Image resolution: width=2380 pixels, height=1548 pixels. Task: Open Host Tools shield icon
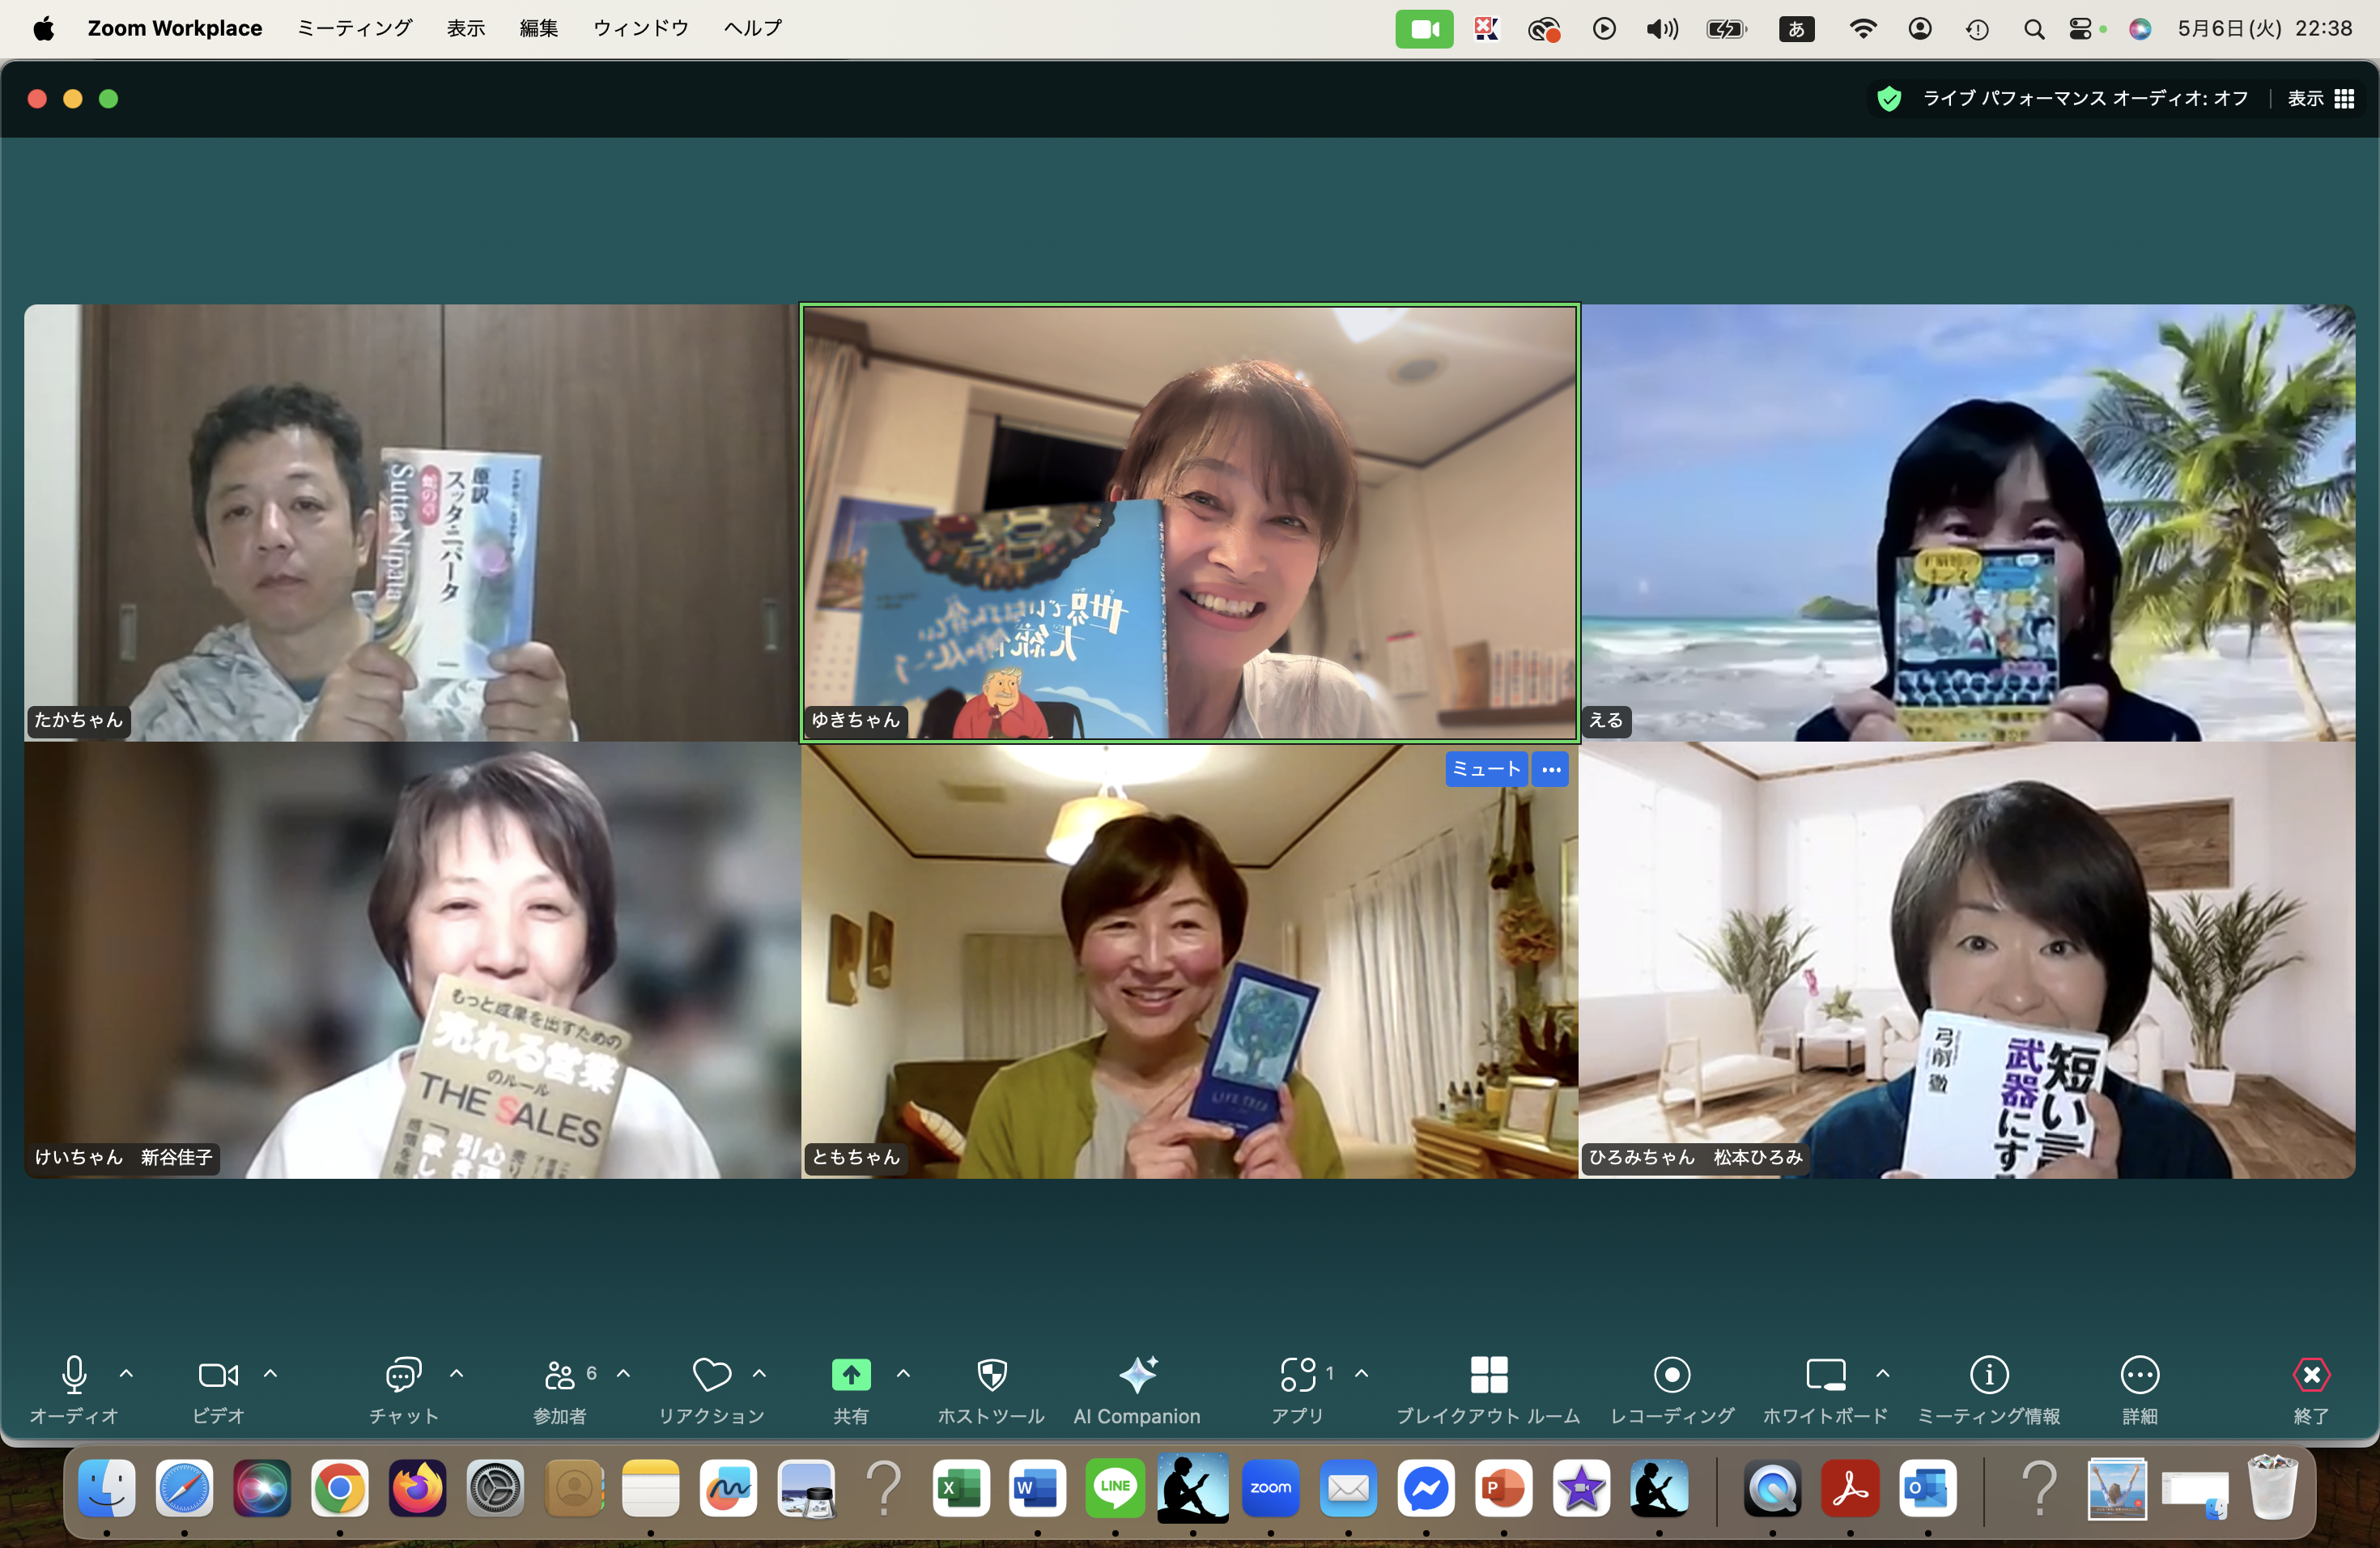[991, 1375]
